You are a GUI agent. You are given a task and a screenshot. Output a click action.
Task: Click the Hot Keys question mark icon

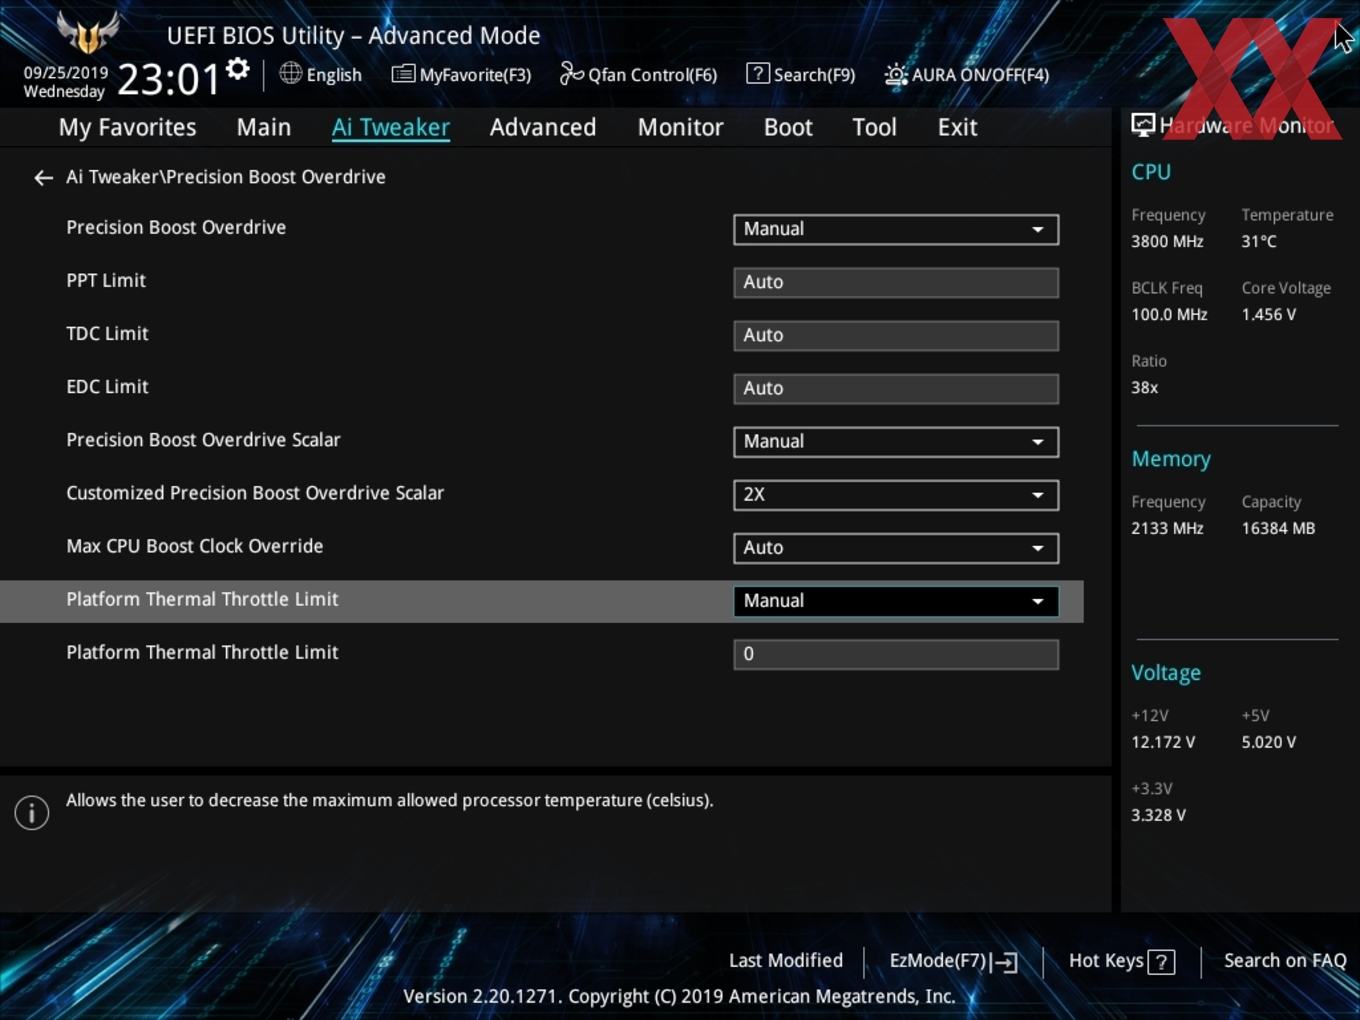1161,962
